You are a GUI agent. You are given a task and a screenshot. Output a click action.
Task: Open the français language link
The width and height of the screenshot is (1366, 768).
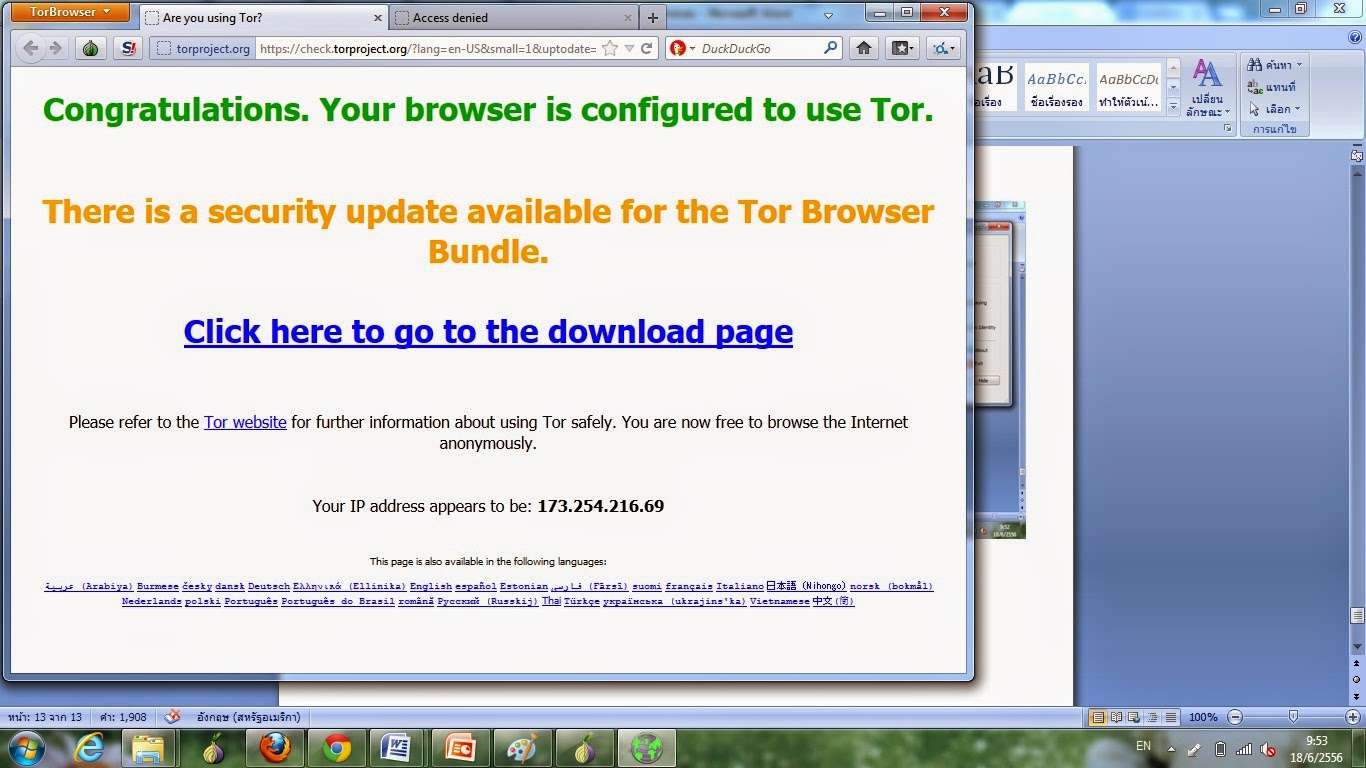pos(689,586)
